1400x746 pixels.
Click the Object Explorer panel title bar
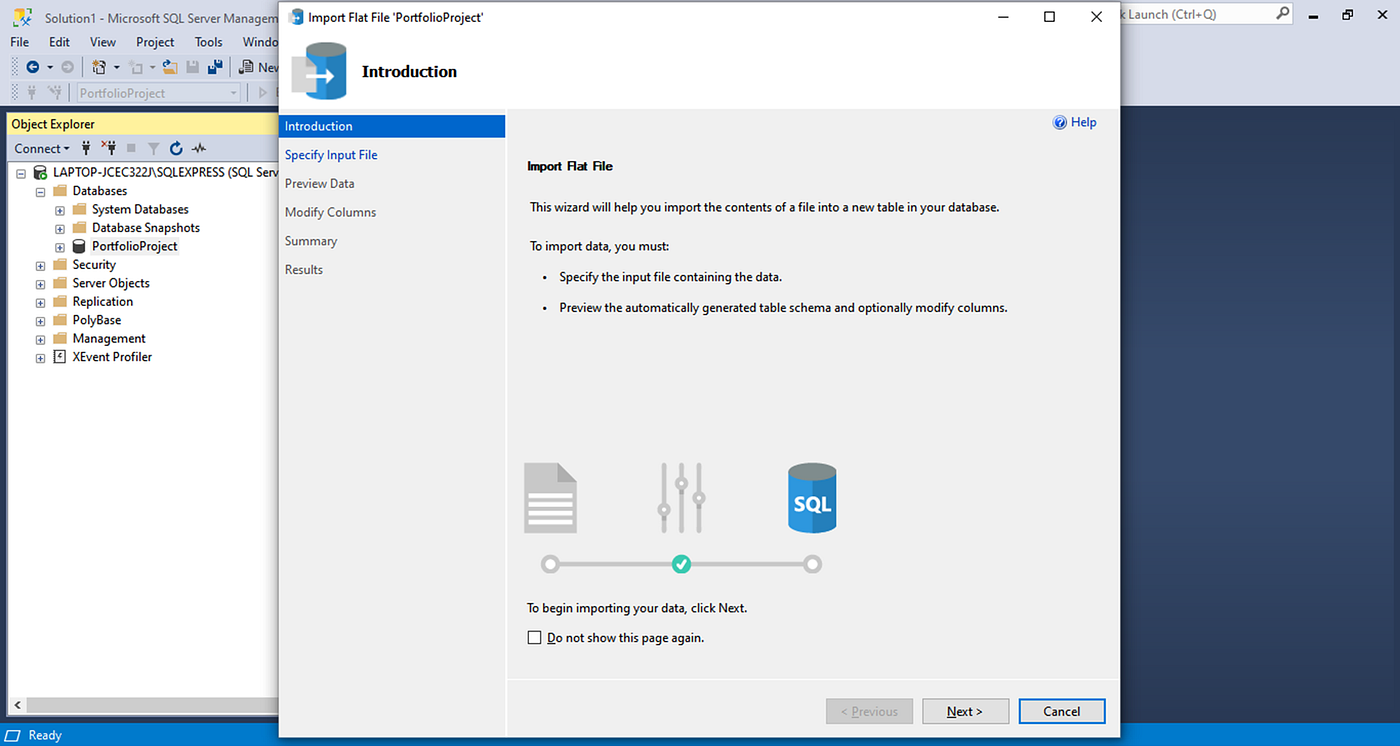click(143, 124)
